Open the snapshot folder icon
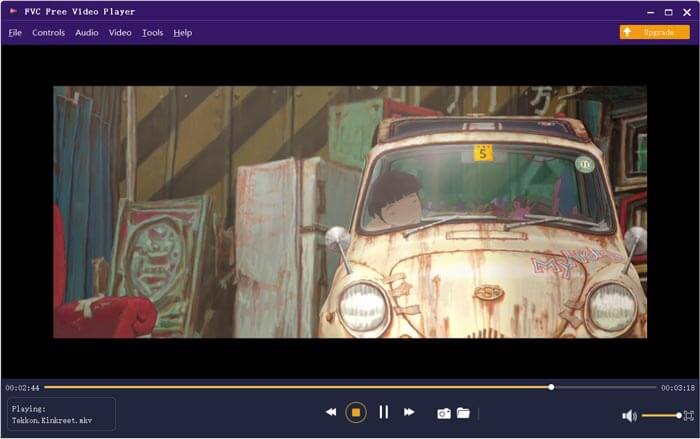The width and height of the screenshot is (700, 439). click(x=463, y=413)
